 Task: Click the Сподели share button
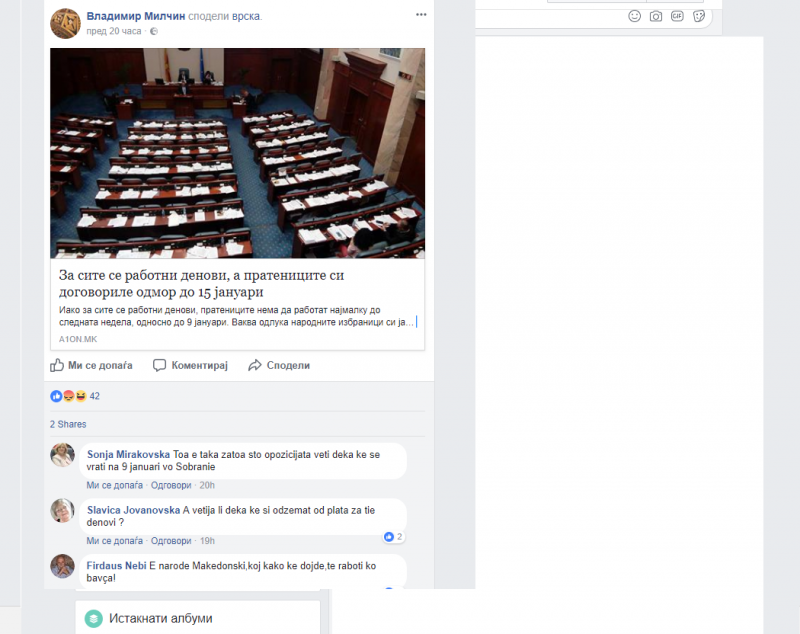coord(279,366)
